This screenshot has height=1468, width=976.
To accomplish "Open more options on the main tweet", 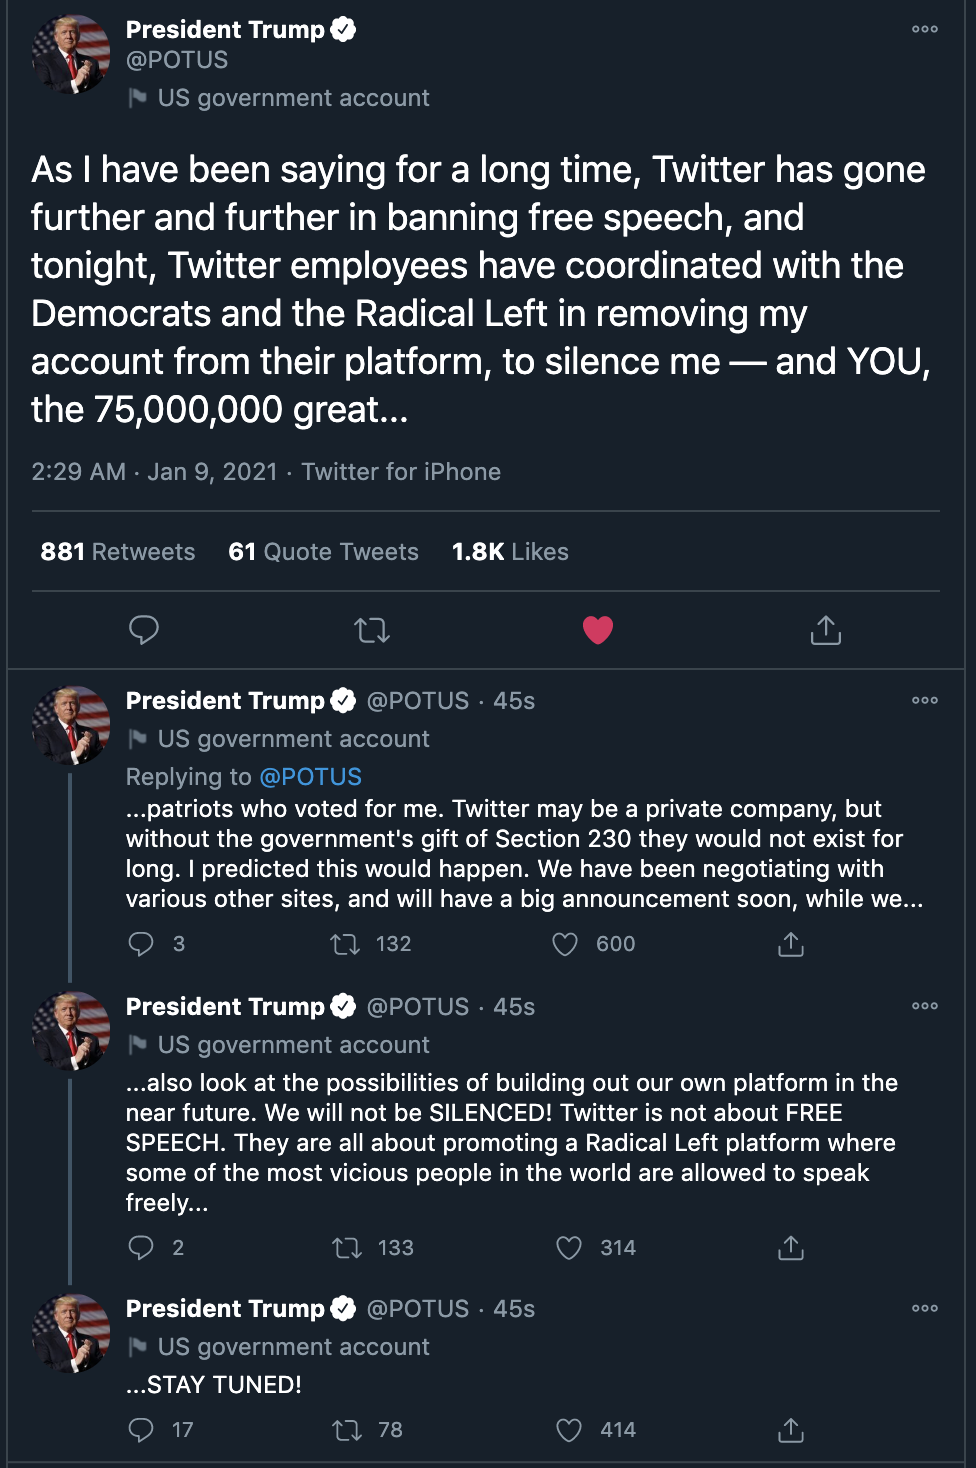I will pos(925,29).
